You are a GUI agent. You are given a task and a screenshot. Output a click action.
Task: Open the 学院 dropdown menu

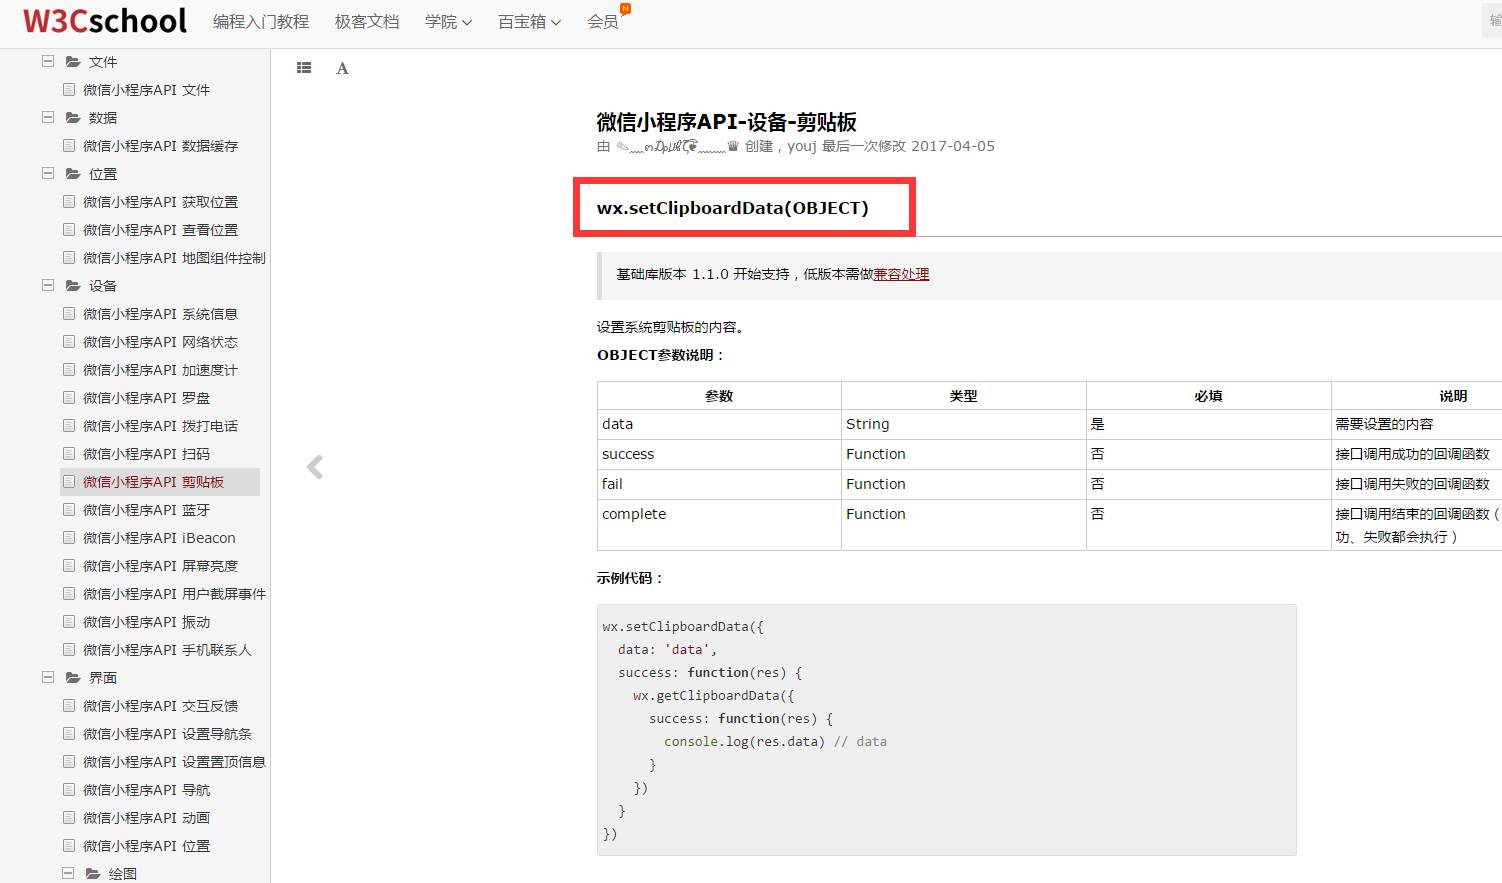click(x=448, y=22)
